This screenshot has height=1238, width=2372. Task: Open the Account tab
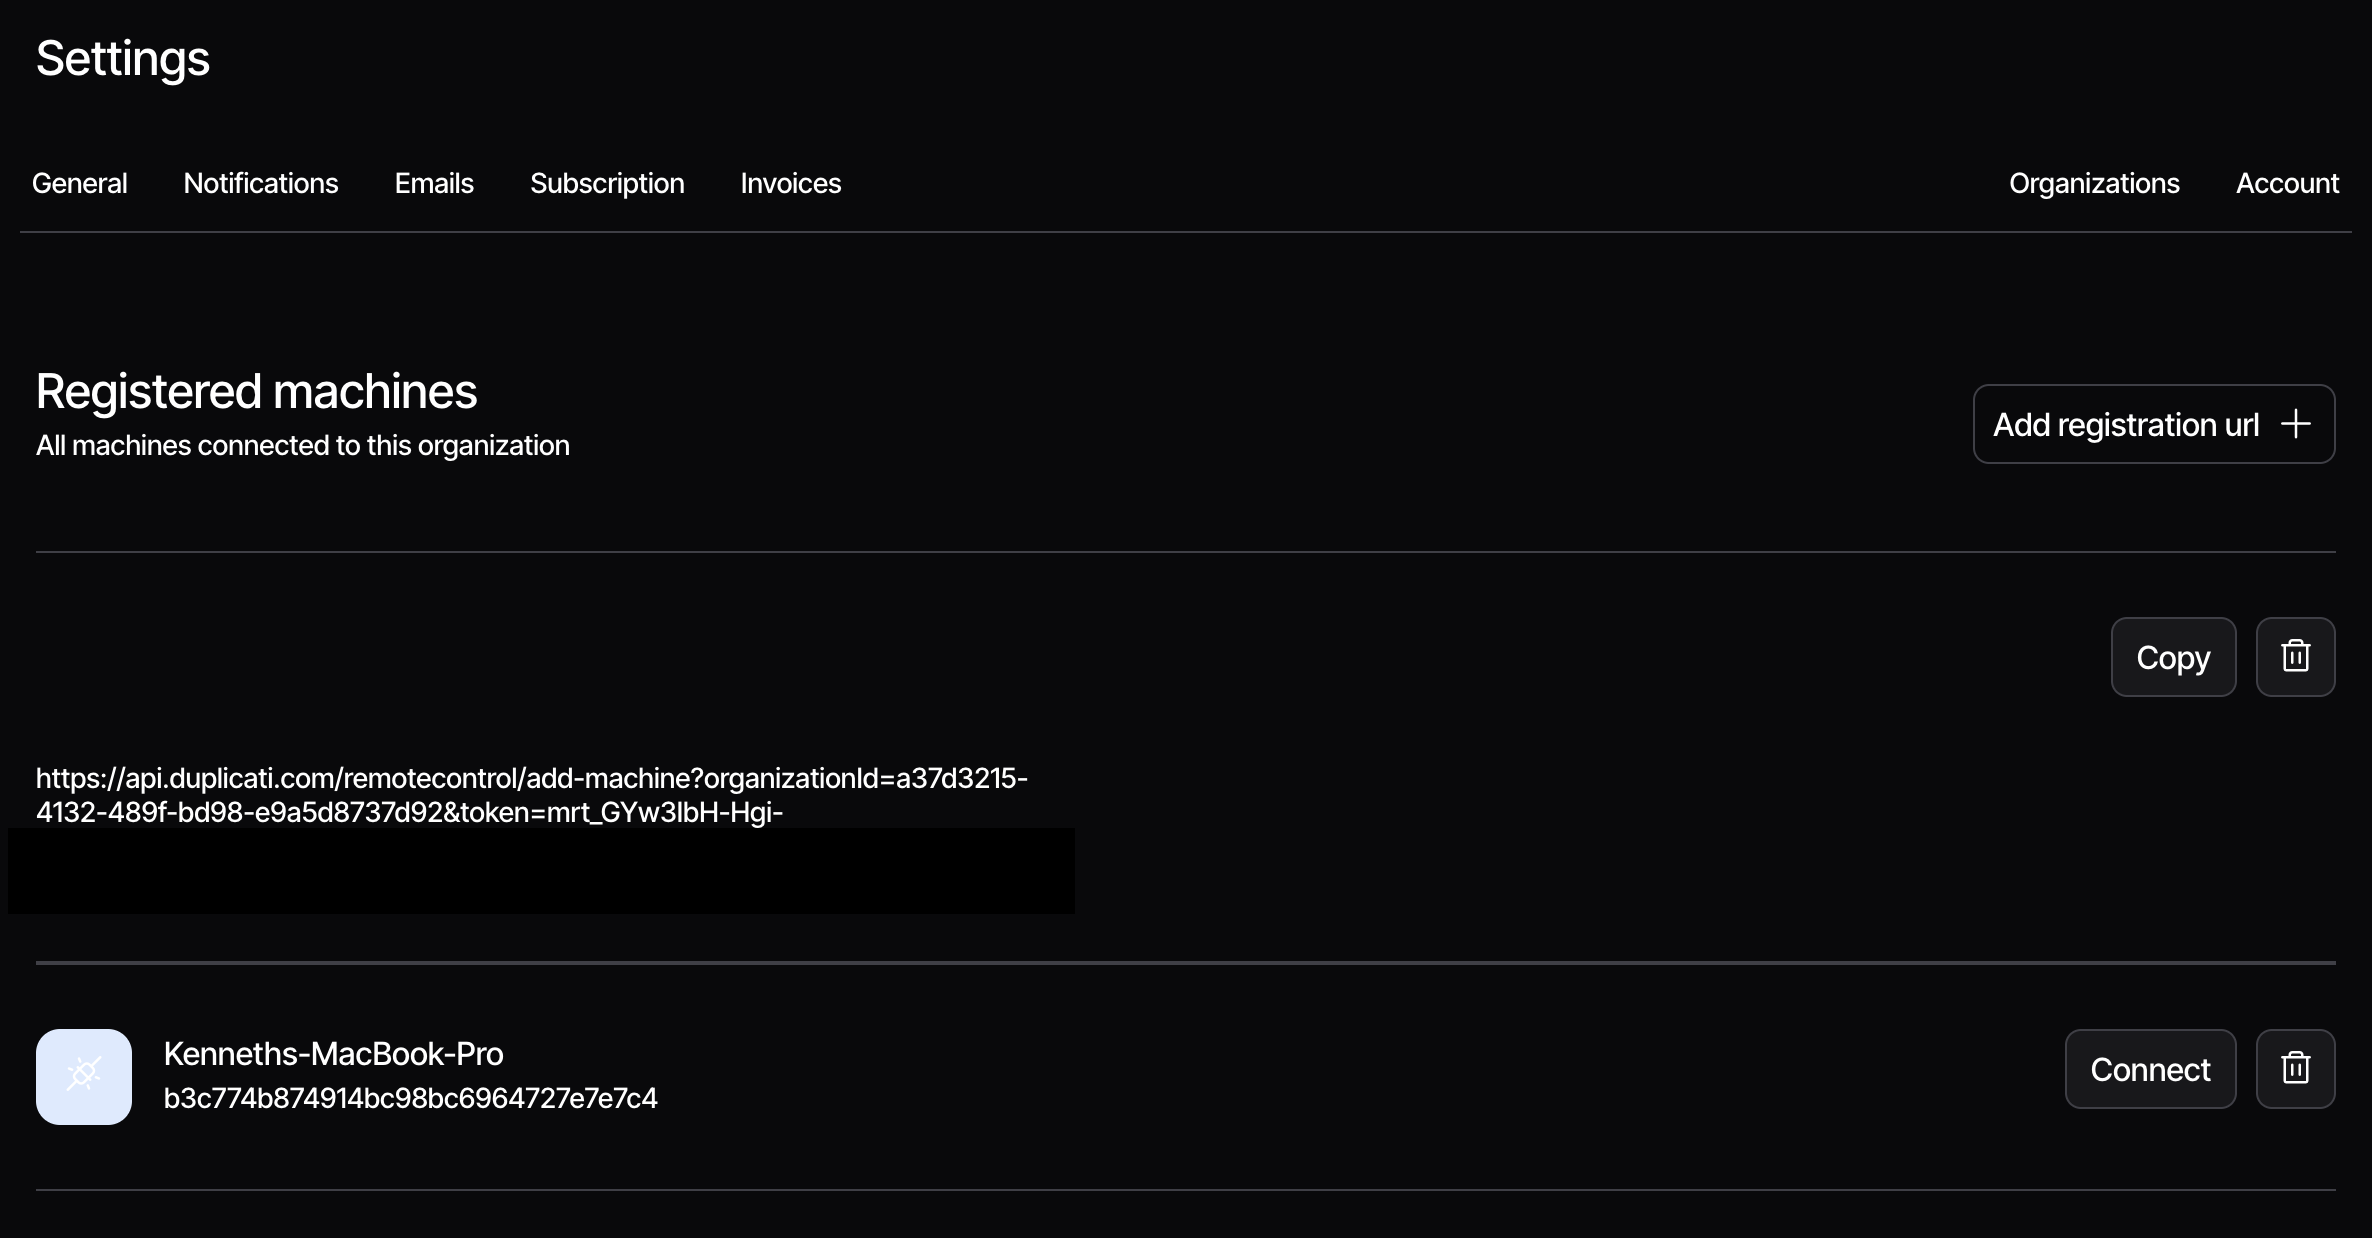[x=2287, y=184]
